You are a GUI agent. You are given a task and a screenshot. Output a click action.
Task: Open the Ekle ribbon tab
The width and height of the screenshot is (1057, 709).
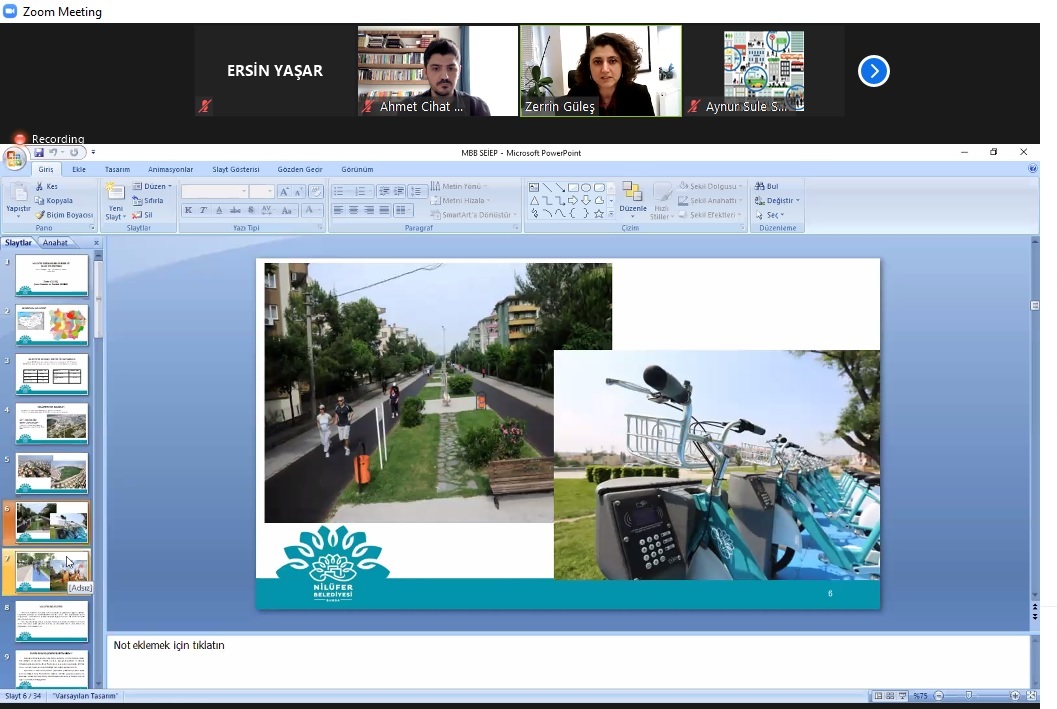coord(78,170)
